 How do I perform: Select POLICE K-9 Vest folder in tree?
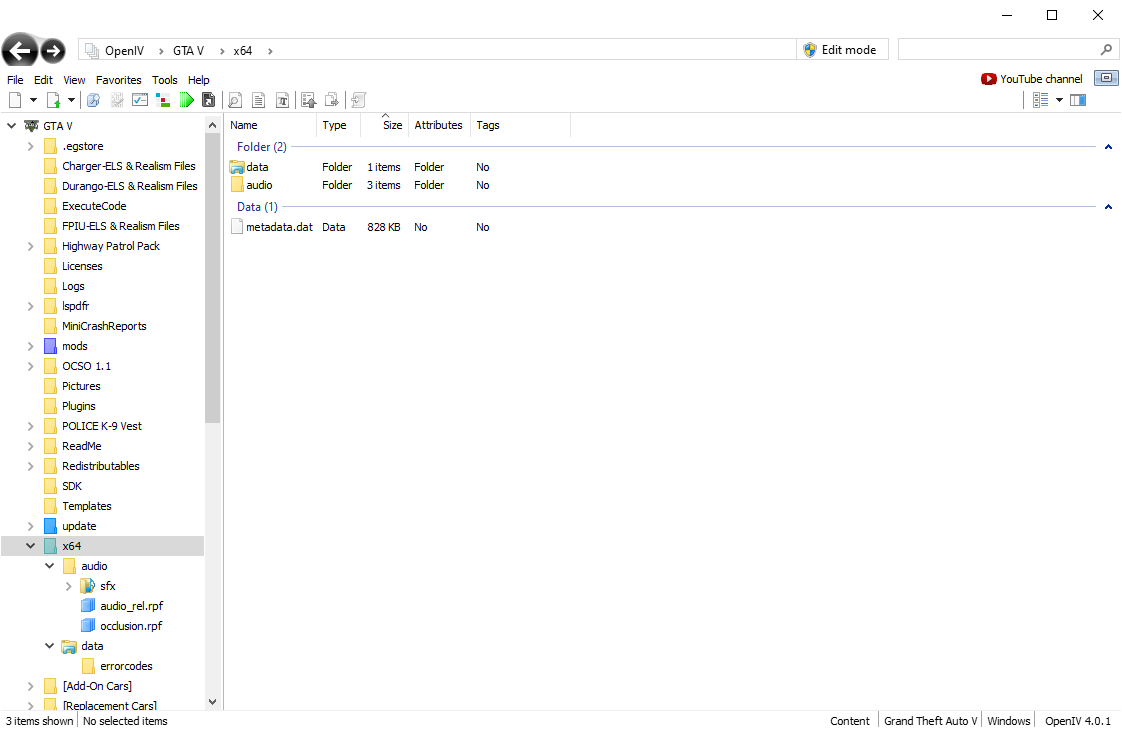[102, 426]
